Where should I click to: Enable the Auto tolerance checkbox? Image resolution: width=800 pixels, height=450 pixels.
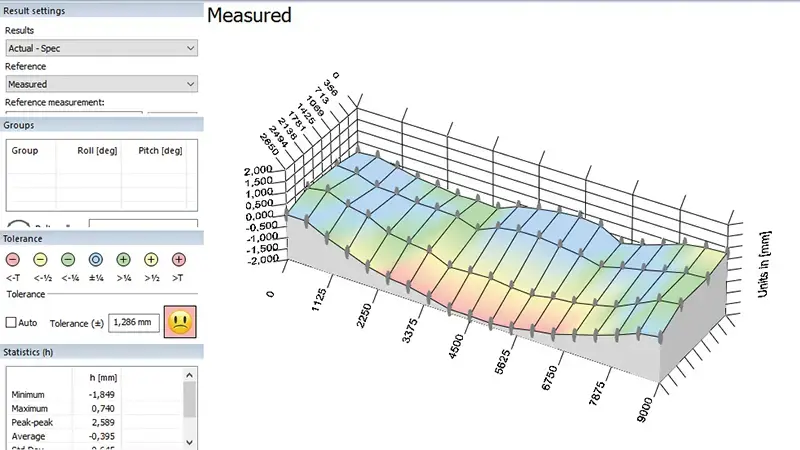point(12,323)
